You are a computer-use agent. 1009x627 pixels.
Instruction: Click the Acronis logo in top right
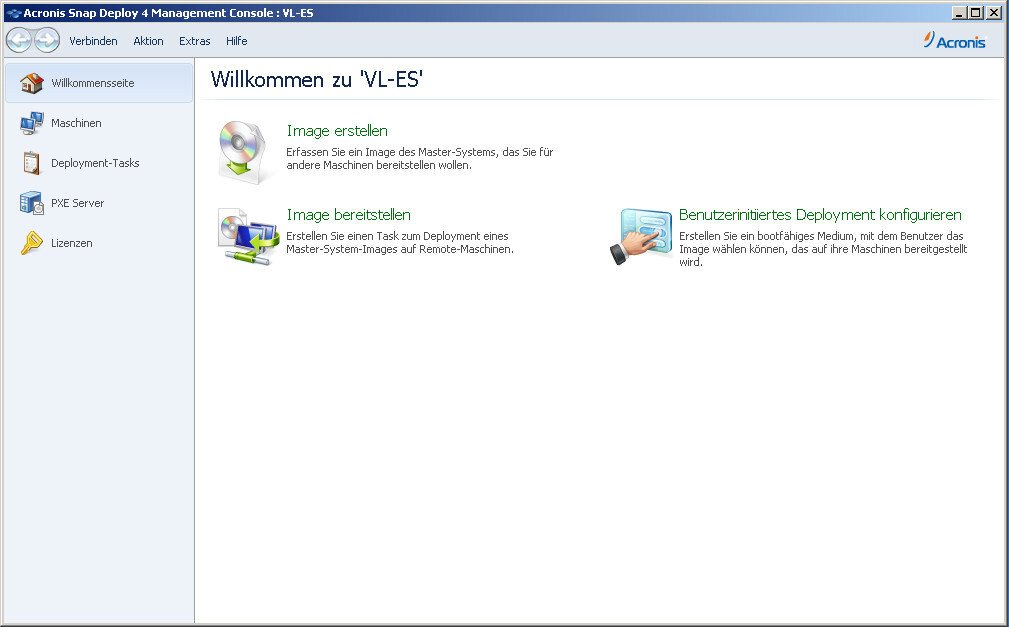pyautogui.click(x=955, y=41)
